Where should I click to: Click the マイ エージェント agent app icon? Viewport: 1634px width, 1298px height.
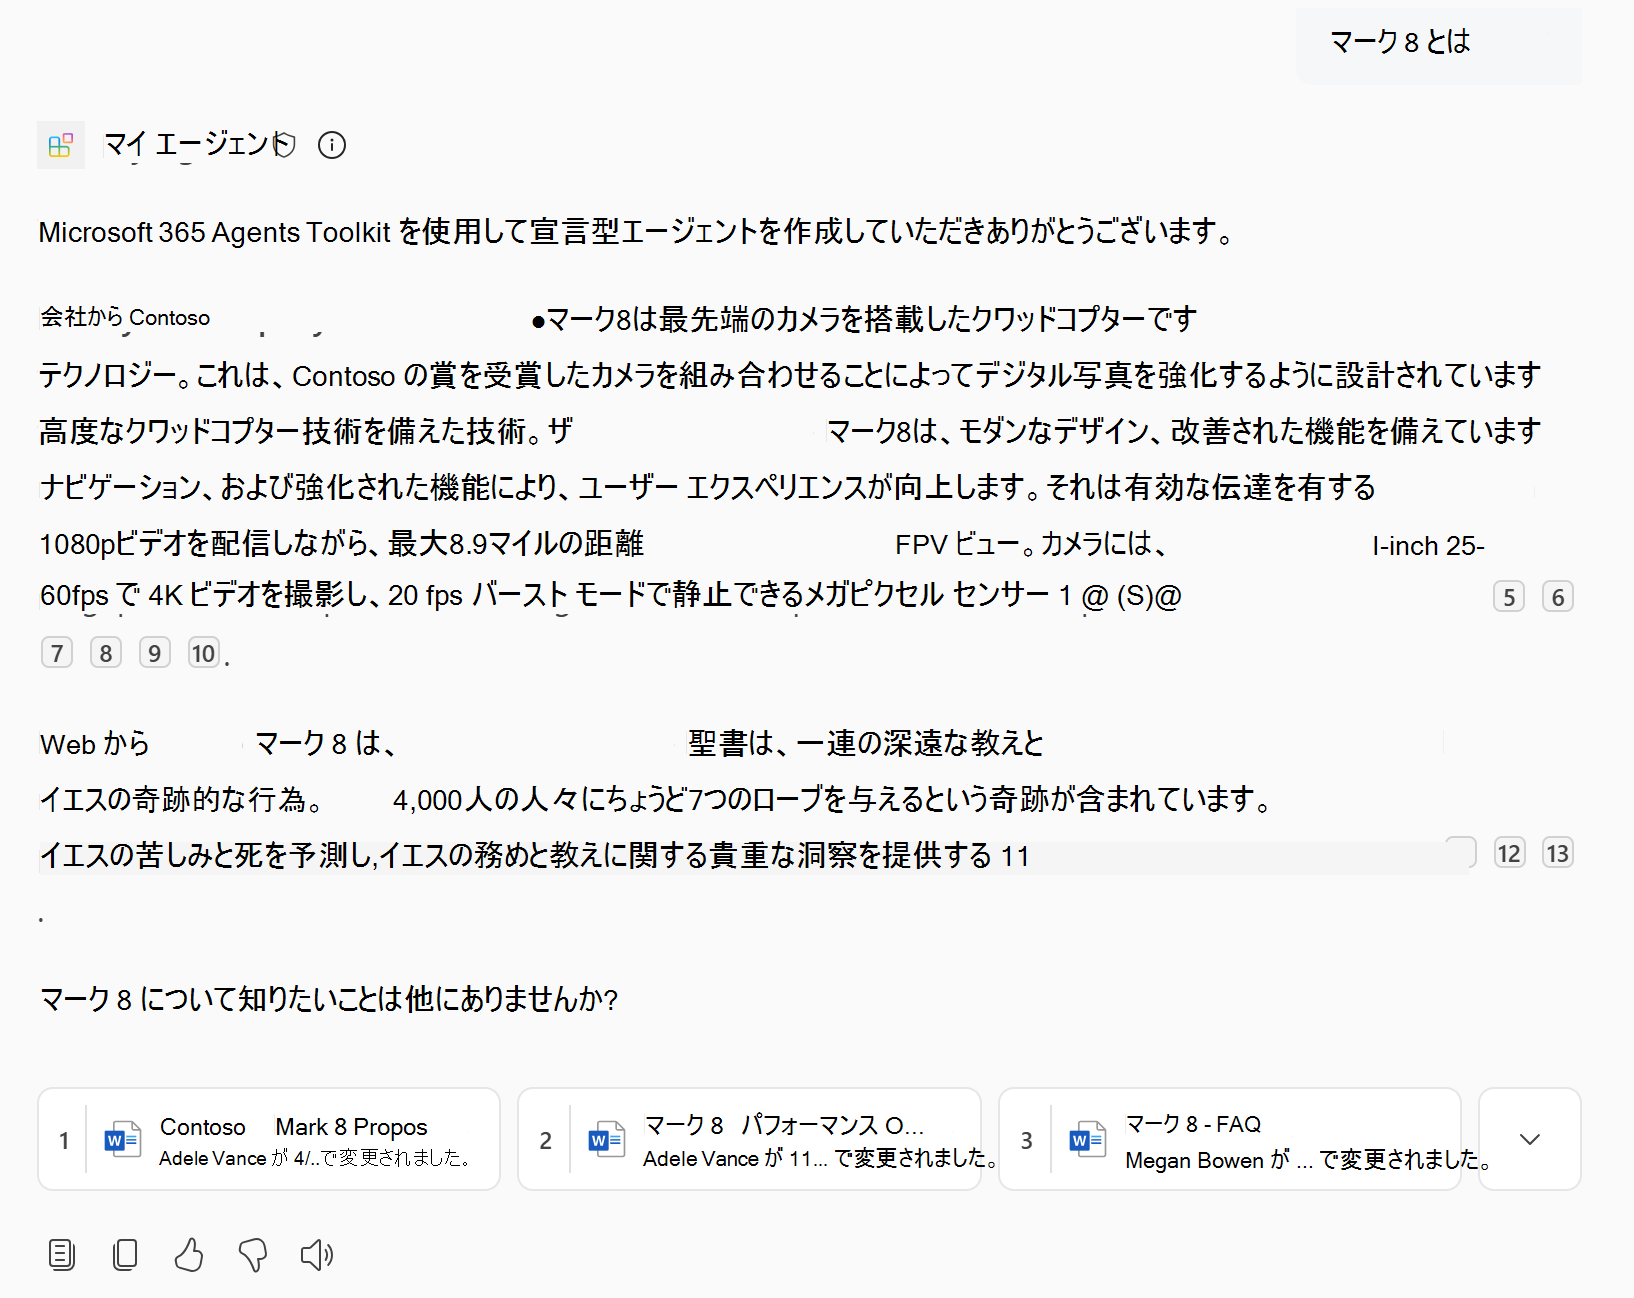click(60, 145)
